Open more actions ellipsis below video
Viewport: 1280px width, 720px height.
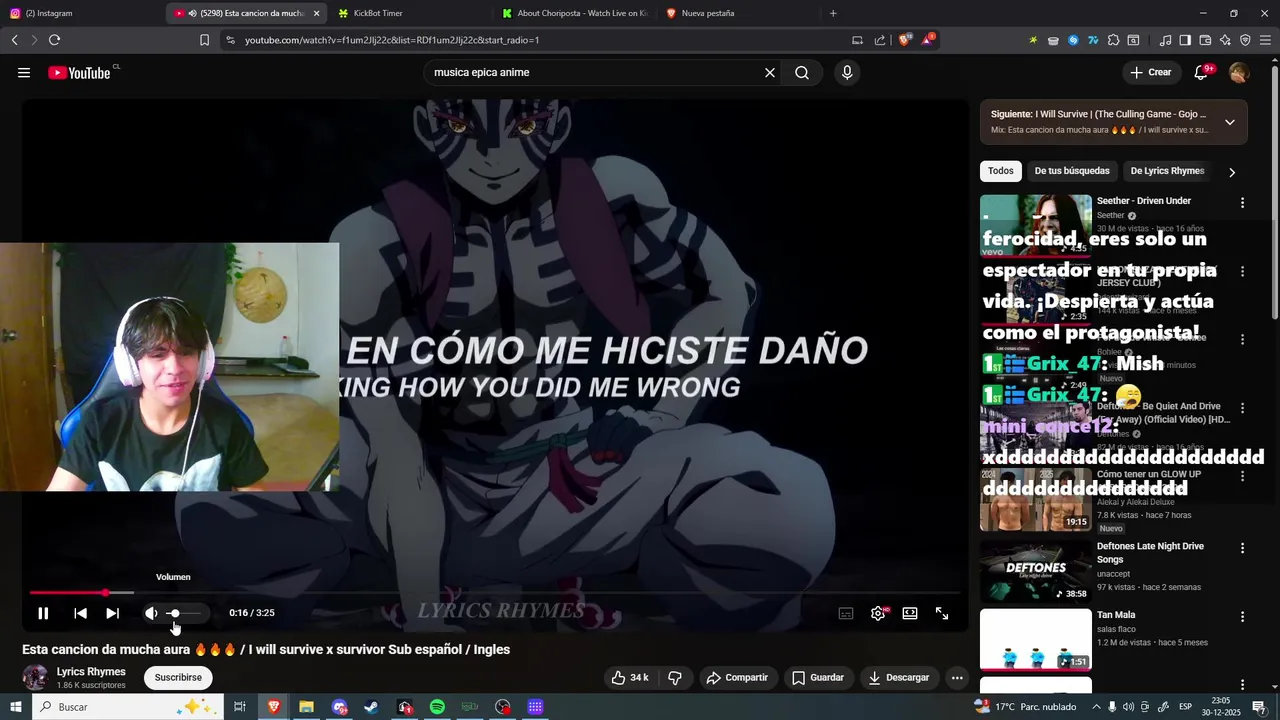click(x=957, y=678)
